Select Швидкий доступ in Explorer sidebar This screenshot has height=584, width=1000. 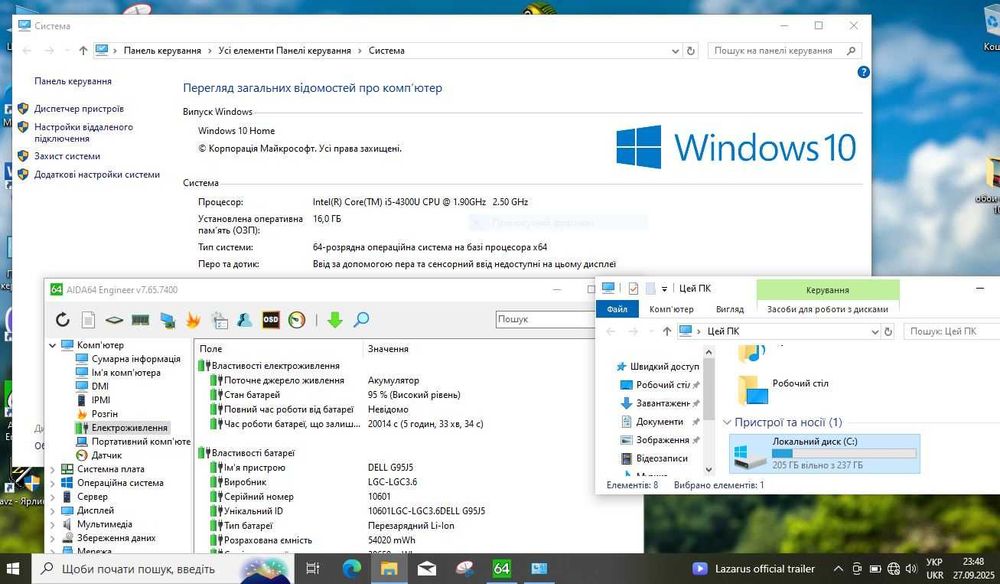(x=658, y=367)
